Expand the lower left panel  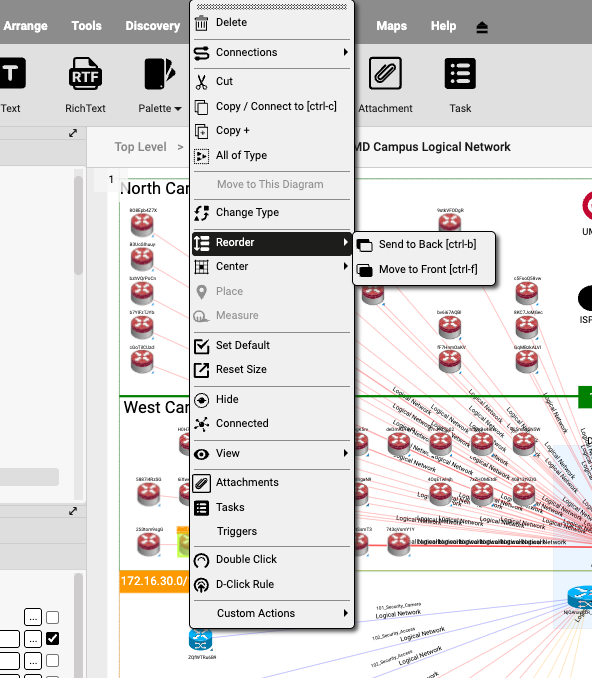[73, 511]
